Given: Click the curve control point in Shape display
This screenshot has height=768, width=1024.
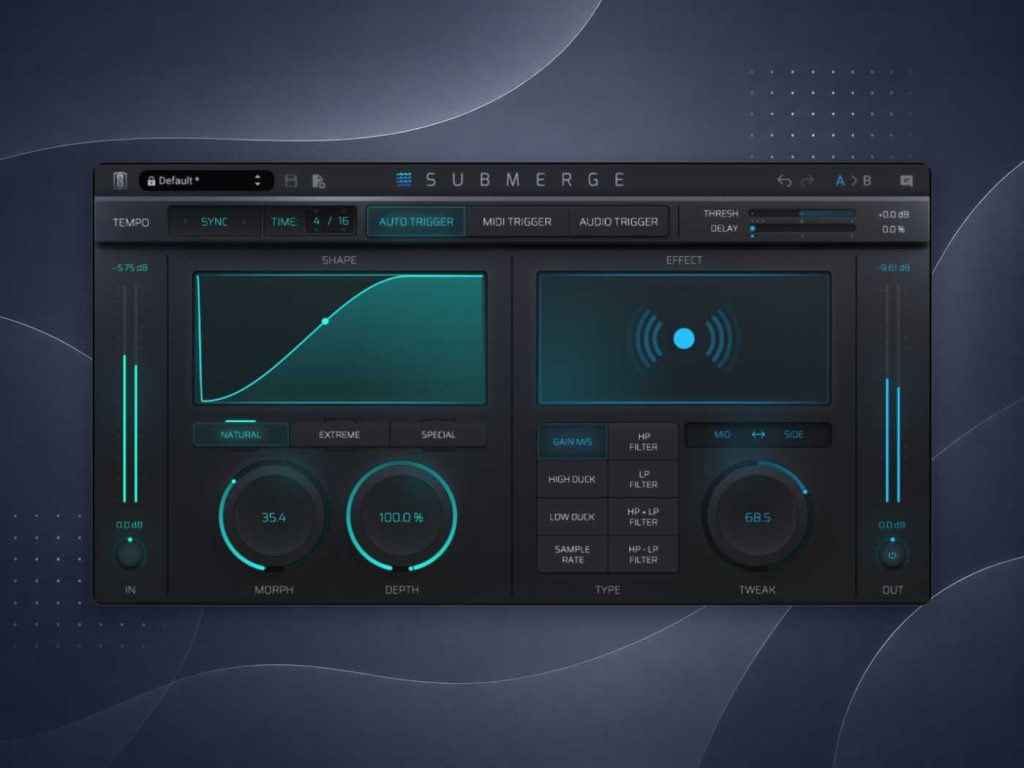Looking at the screenshot, I should click(x=325, y=321).
